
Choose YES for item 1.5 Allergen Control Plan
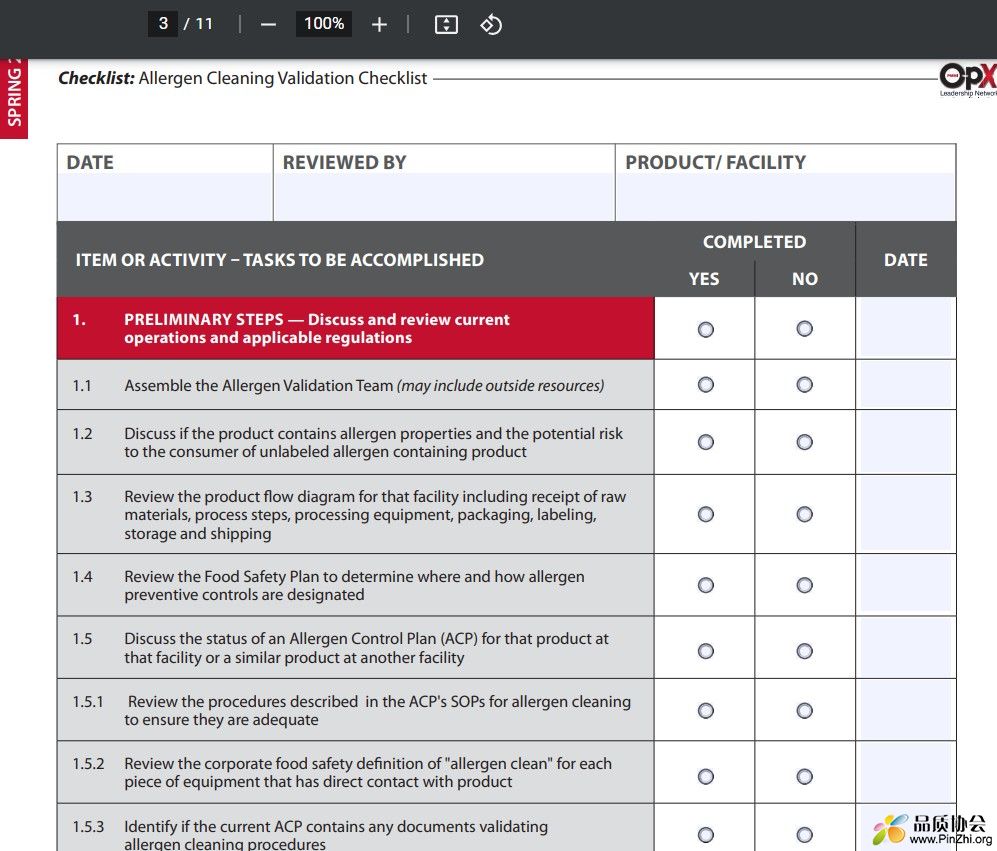pos(705,651)
